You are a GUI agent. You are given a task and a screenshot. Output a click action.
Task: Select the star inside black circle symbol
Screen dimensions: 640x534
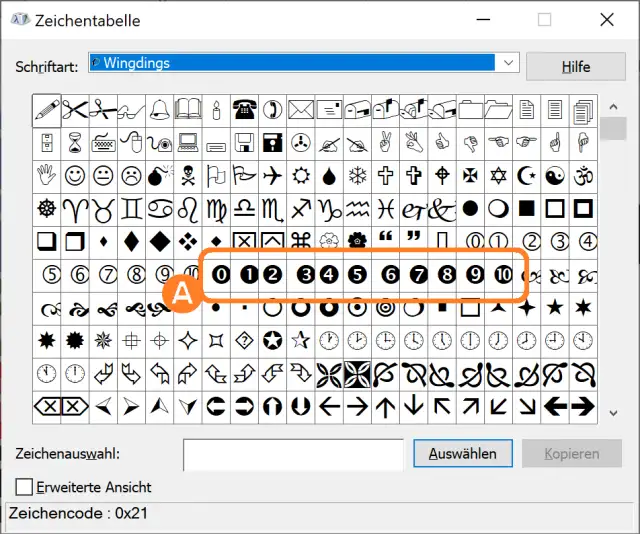tap(273, 341)
